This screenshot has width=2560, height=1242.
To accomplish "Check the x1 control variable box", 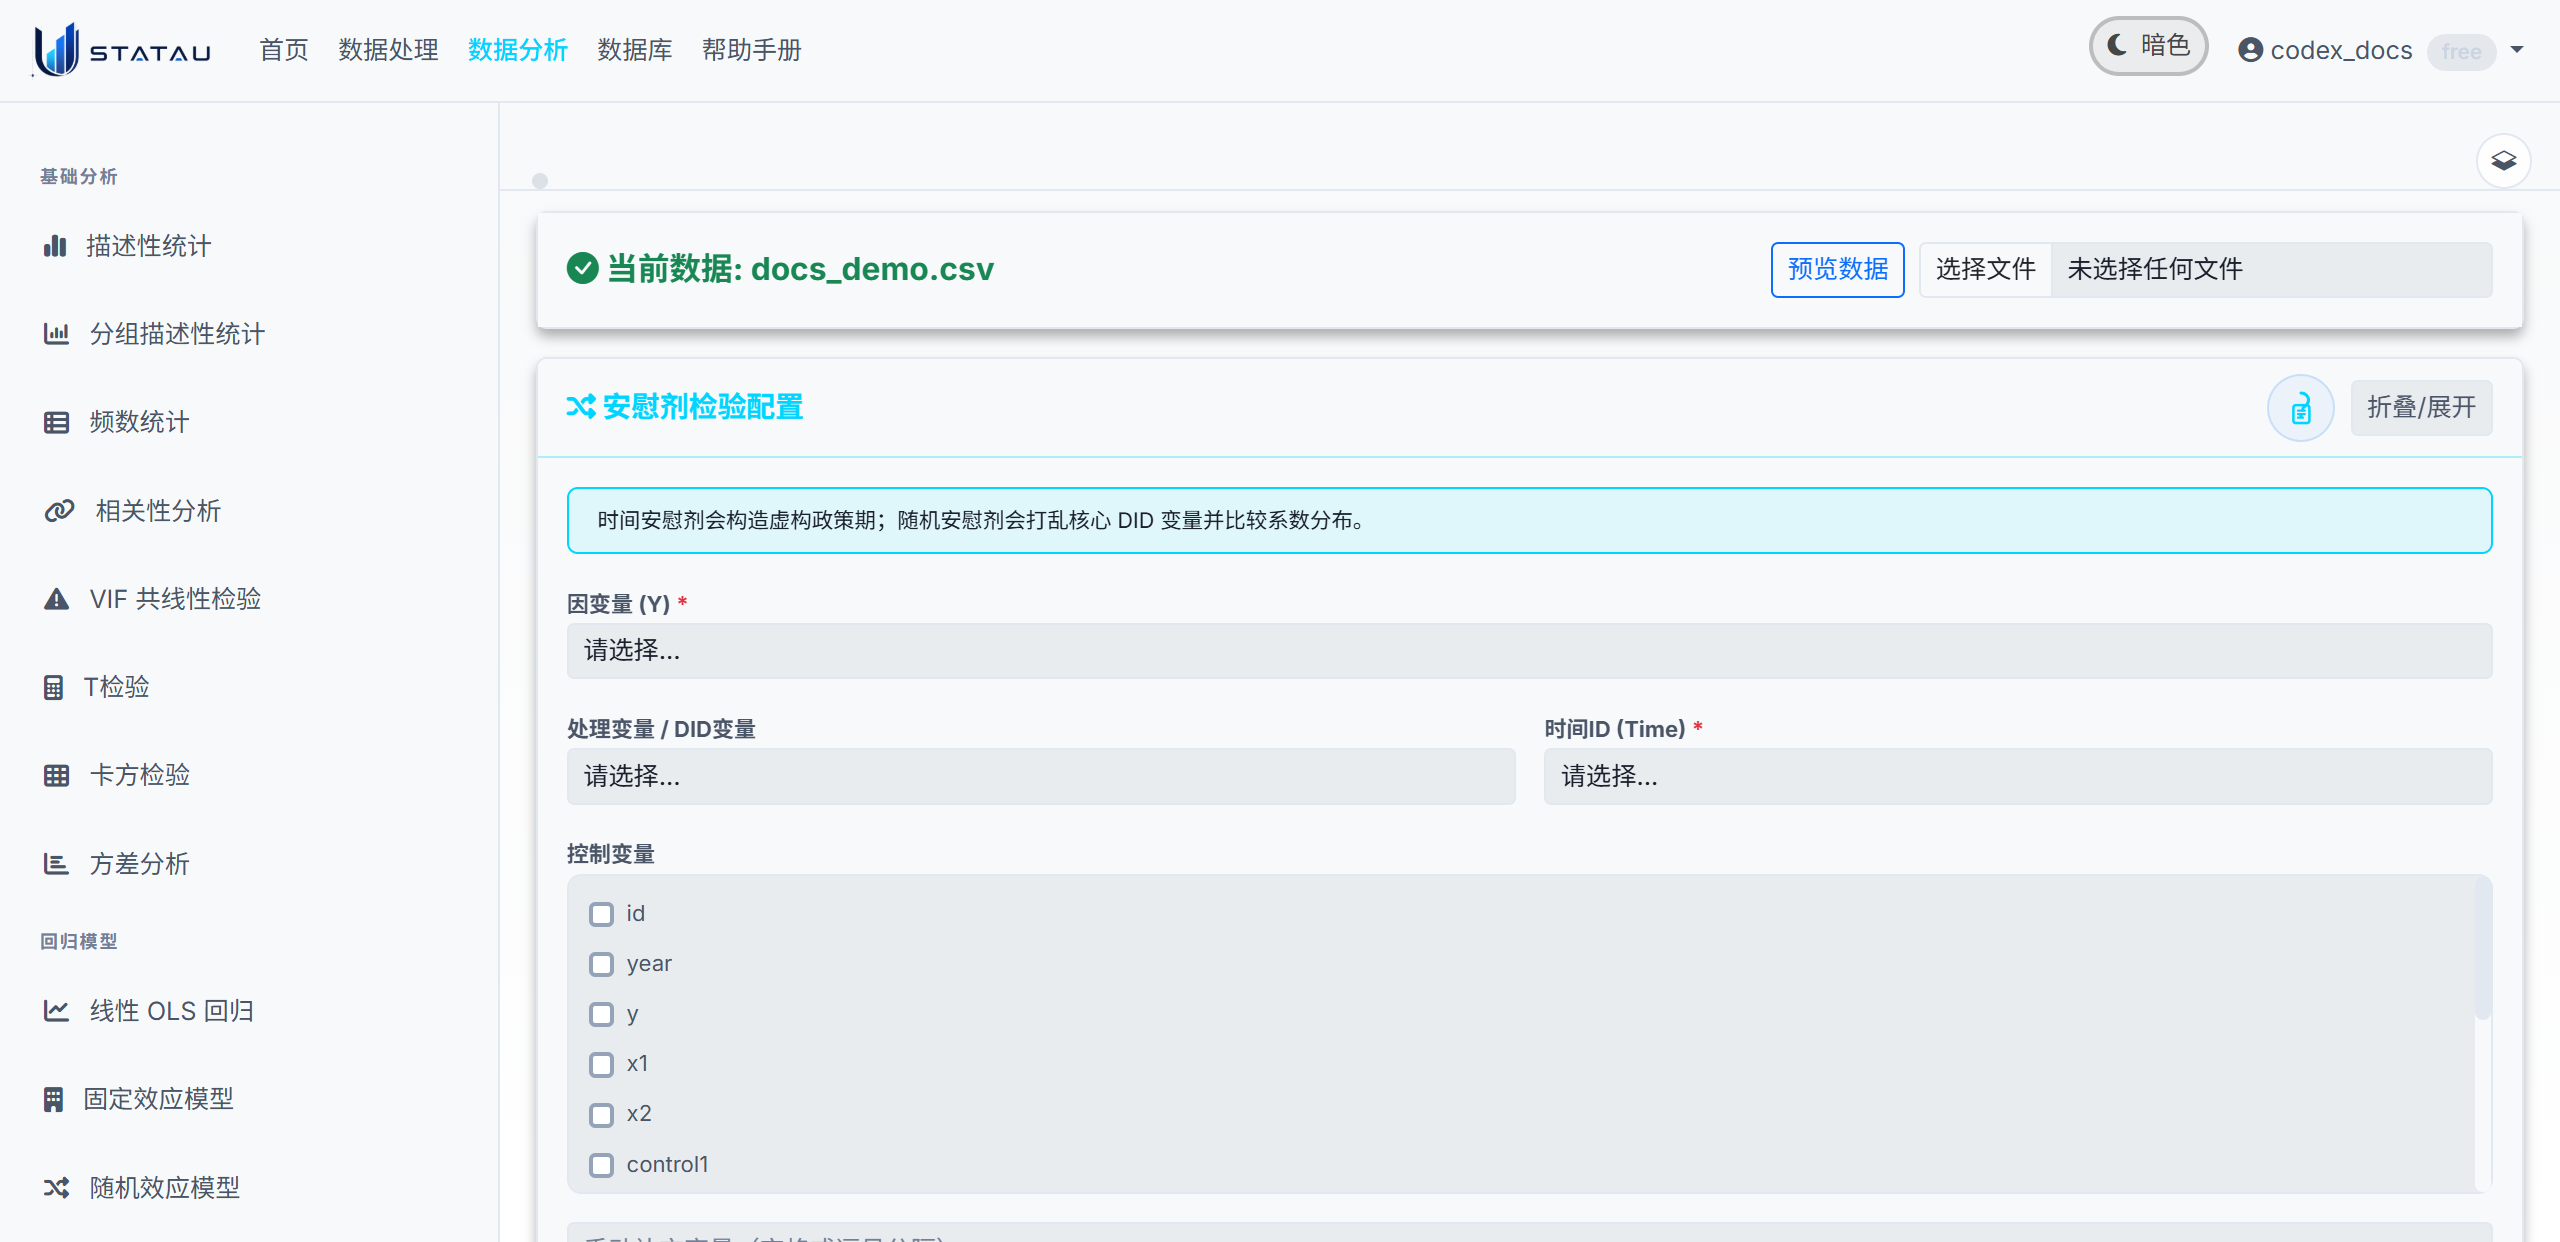I will 601,1064.
